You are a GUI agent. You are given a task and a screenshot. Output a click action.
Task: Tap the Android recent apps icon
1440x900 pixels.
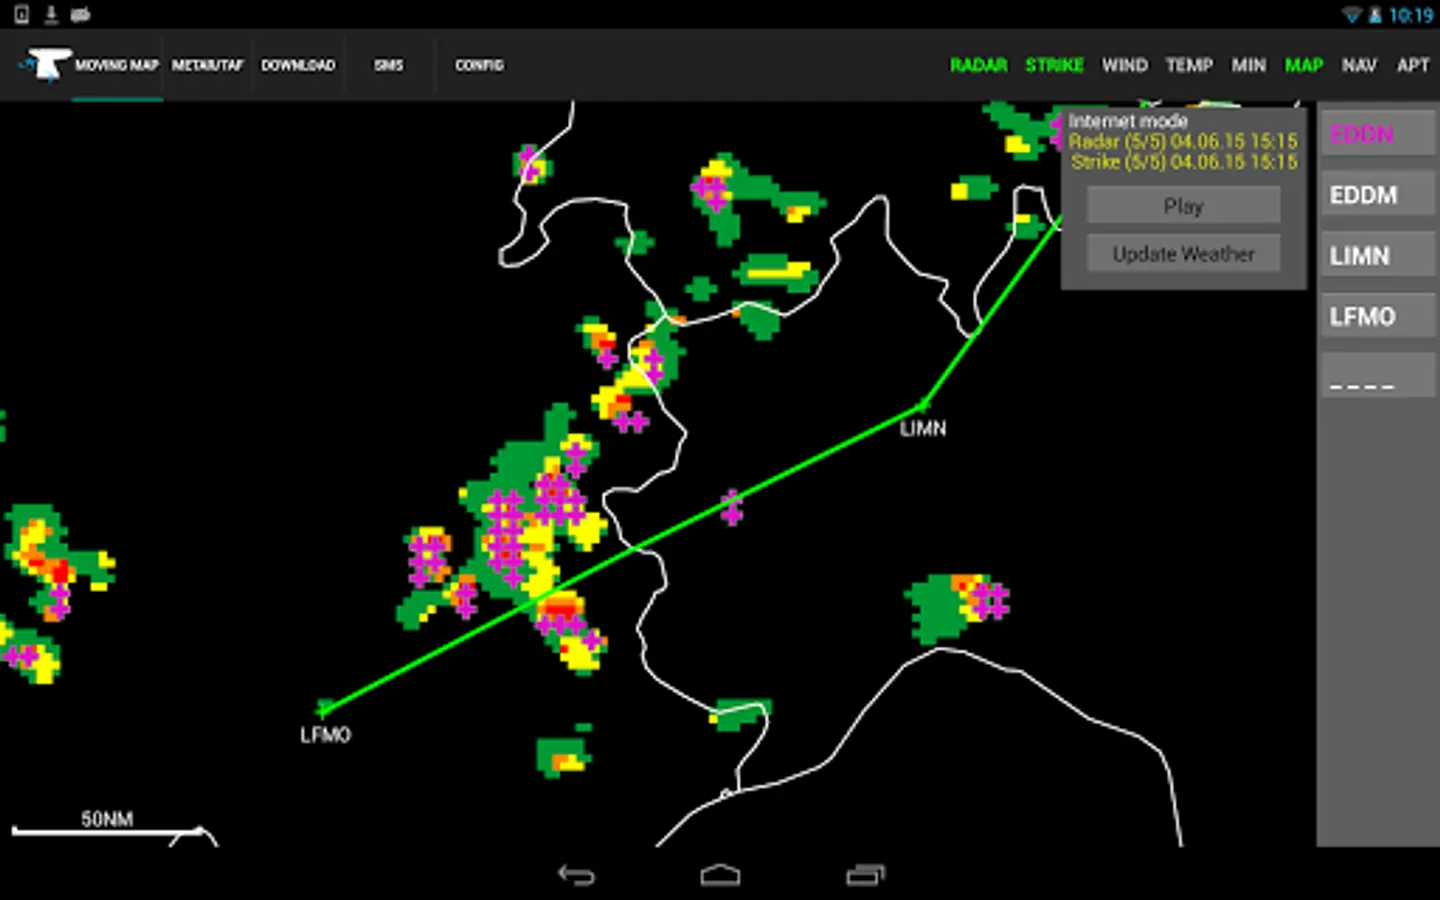(x=865, y=876)
